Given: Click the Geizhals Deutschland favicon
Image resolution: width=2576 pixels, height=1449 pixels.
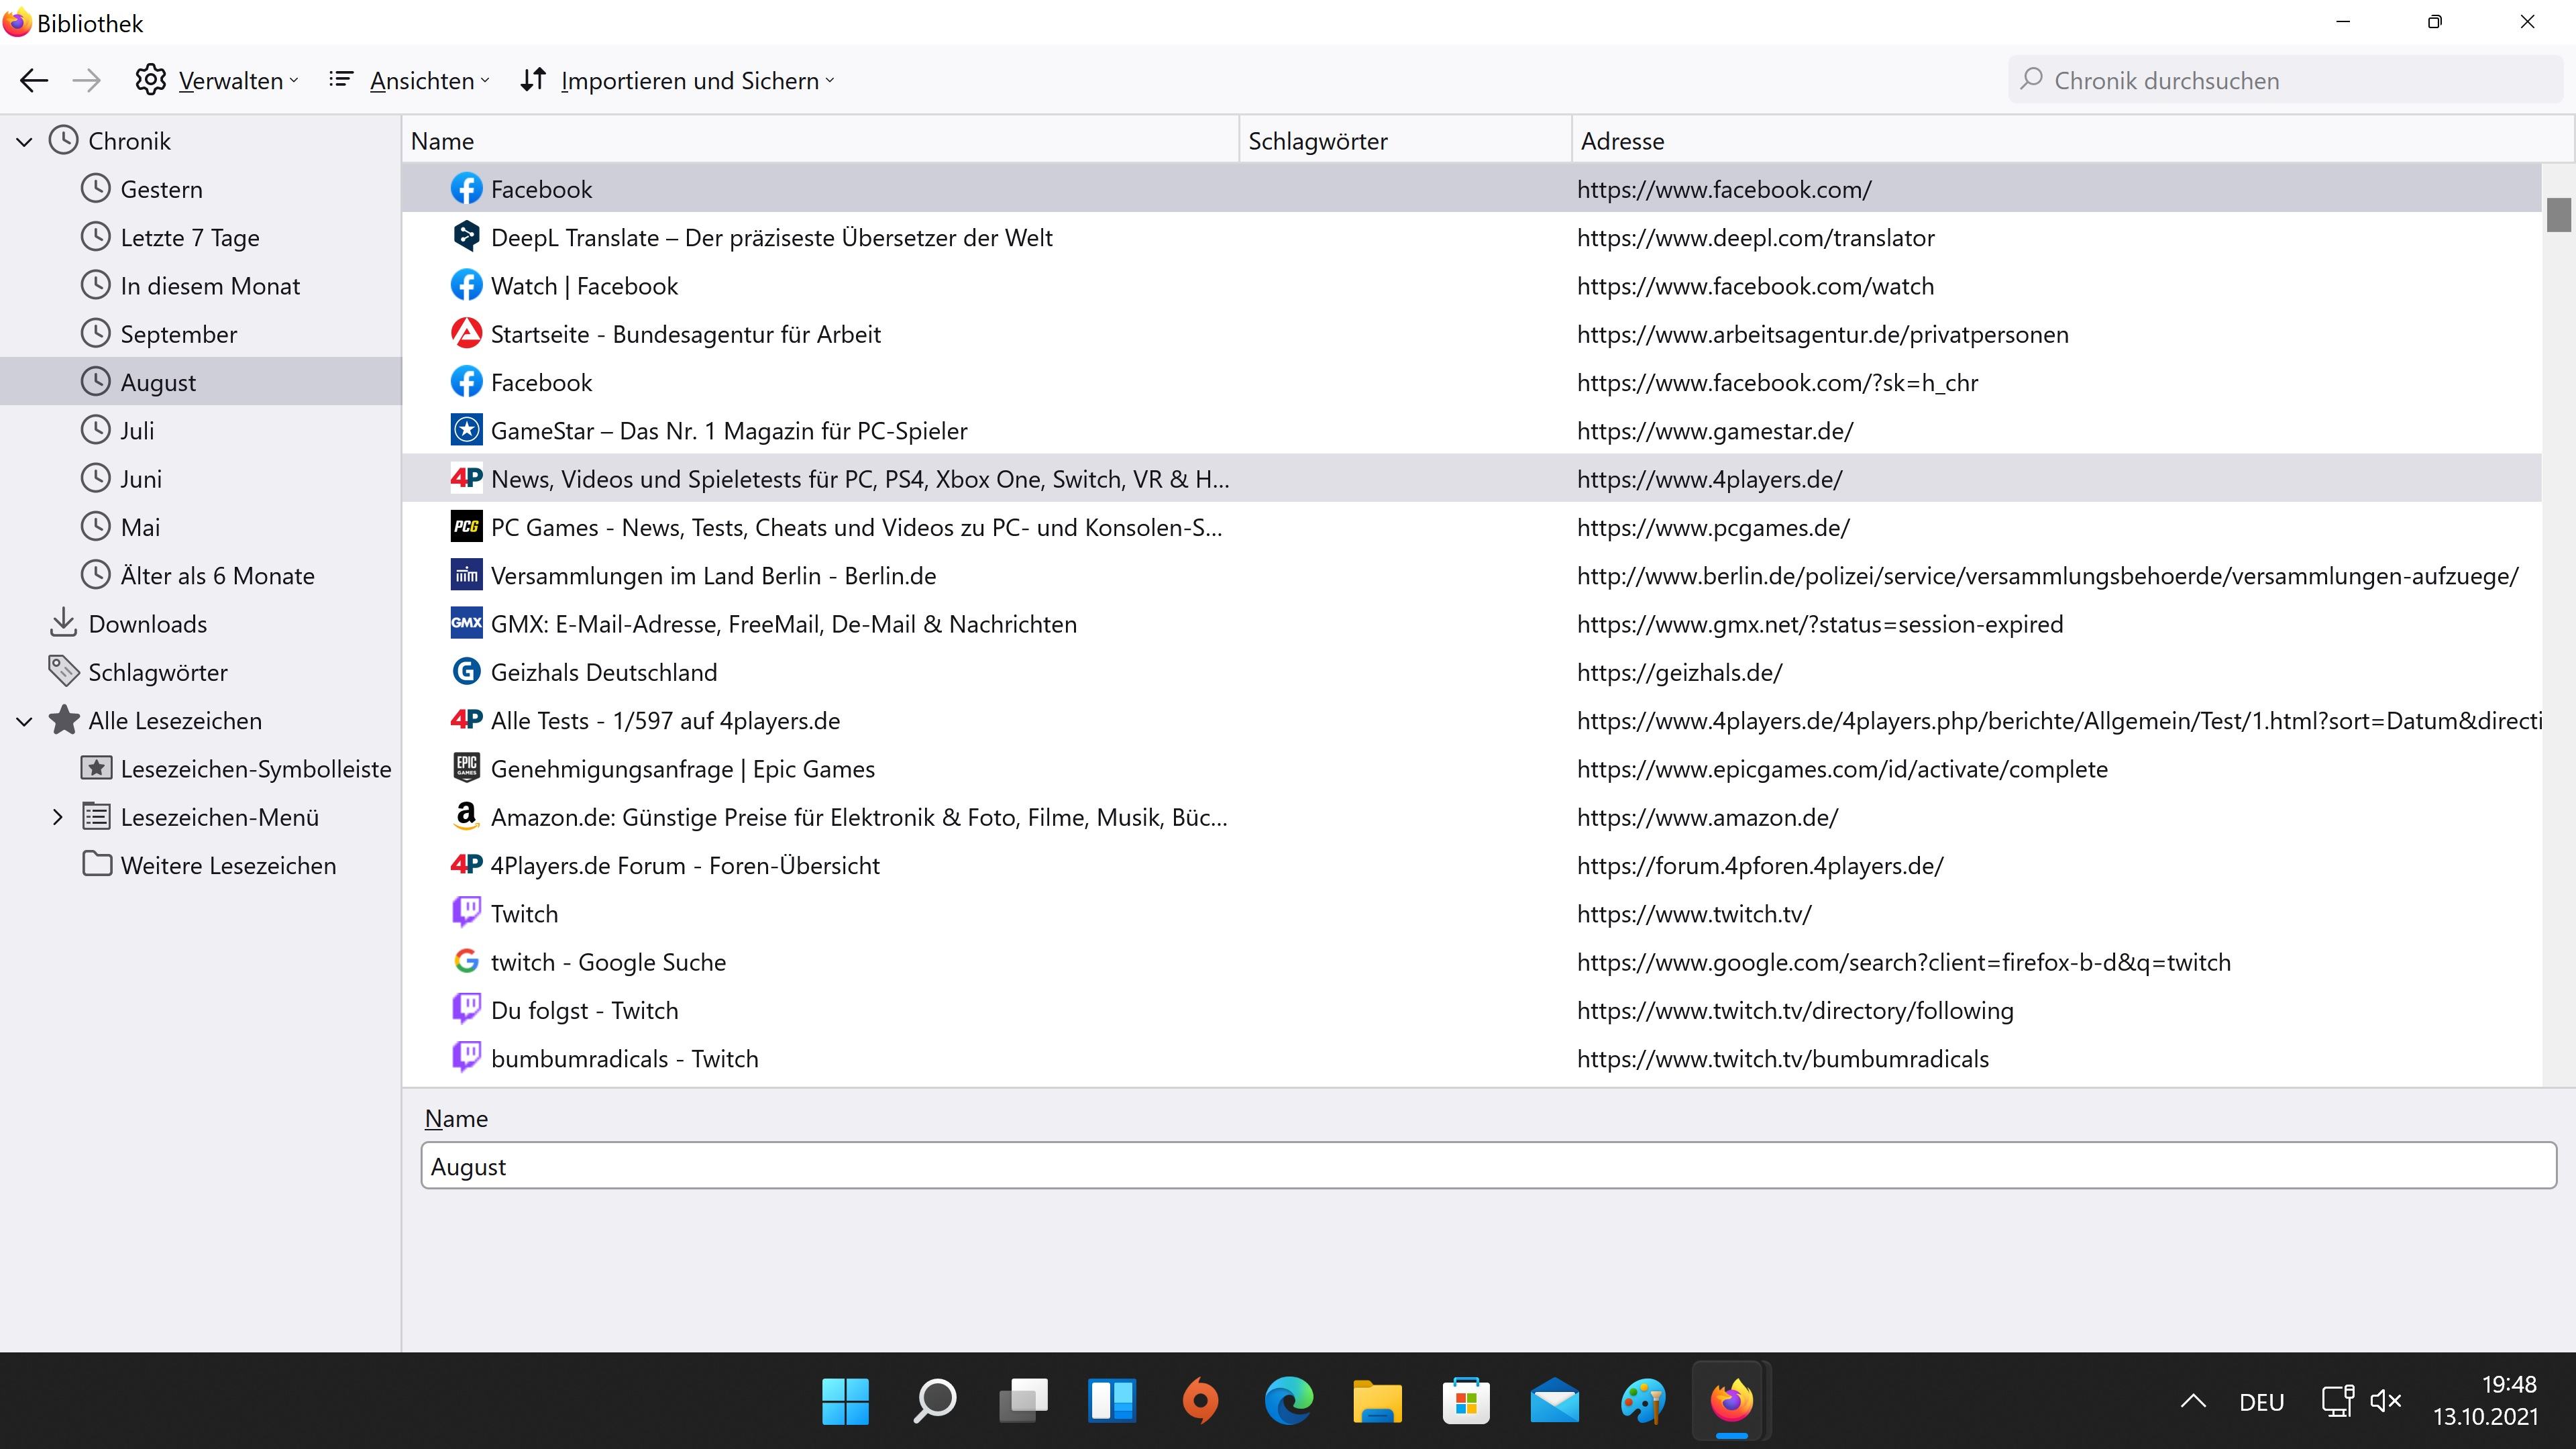Looking at the screenshot, I should point(466,672).
